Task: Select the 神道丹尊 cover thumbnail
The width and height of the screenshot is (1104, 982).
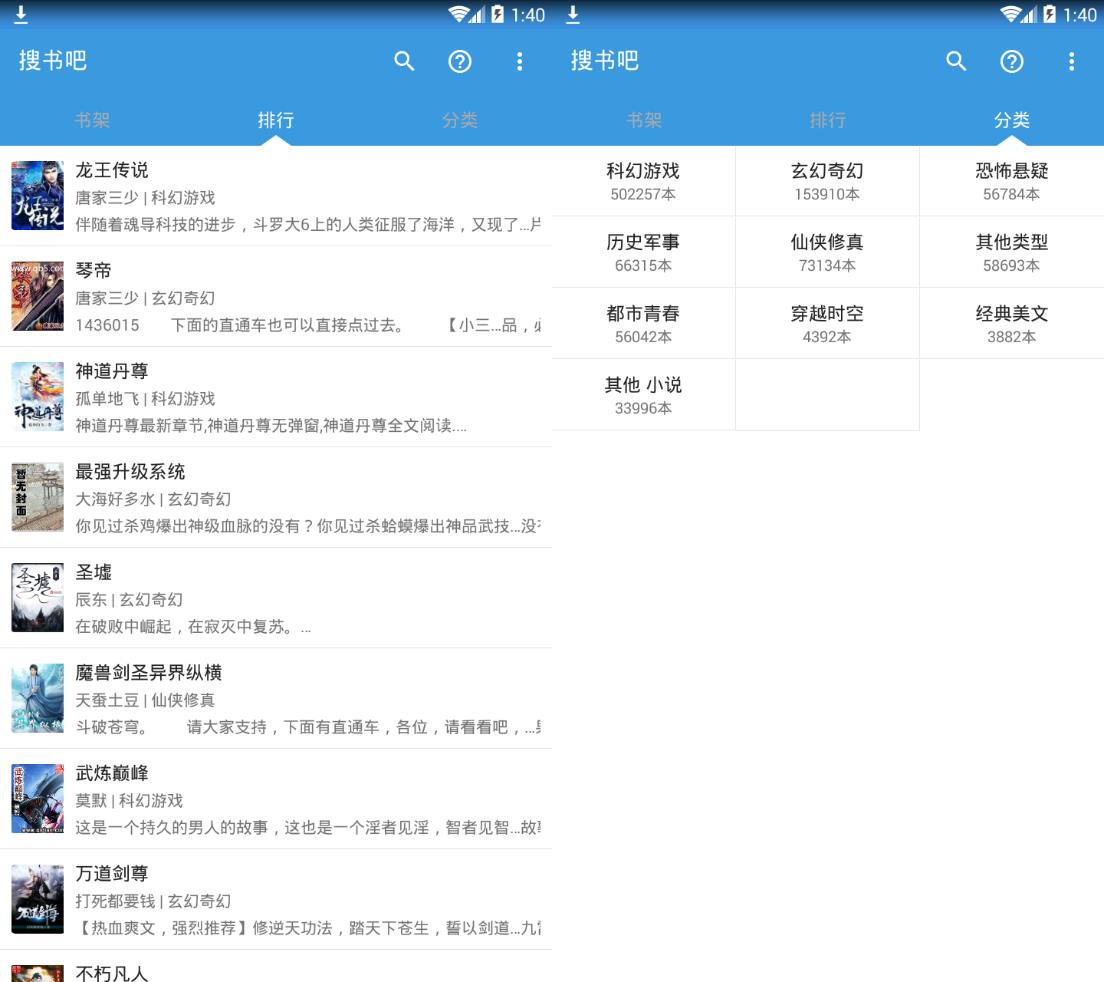Action: click(37, 397)
